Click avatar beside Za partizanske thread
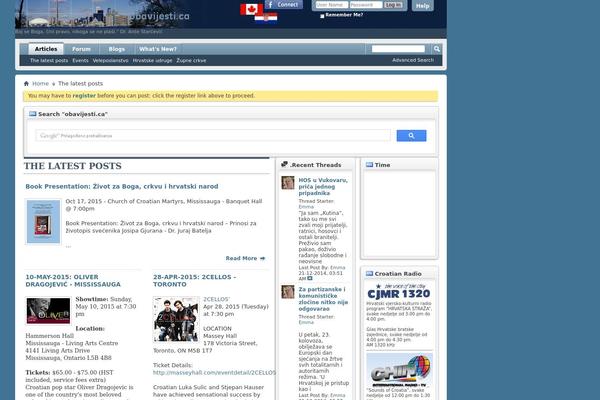600x400 pixels. 288,292
